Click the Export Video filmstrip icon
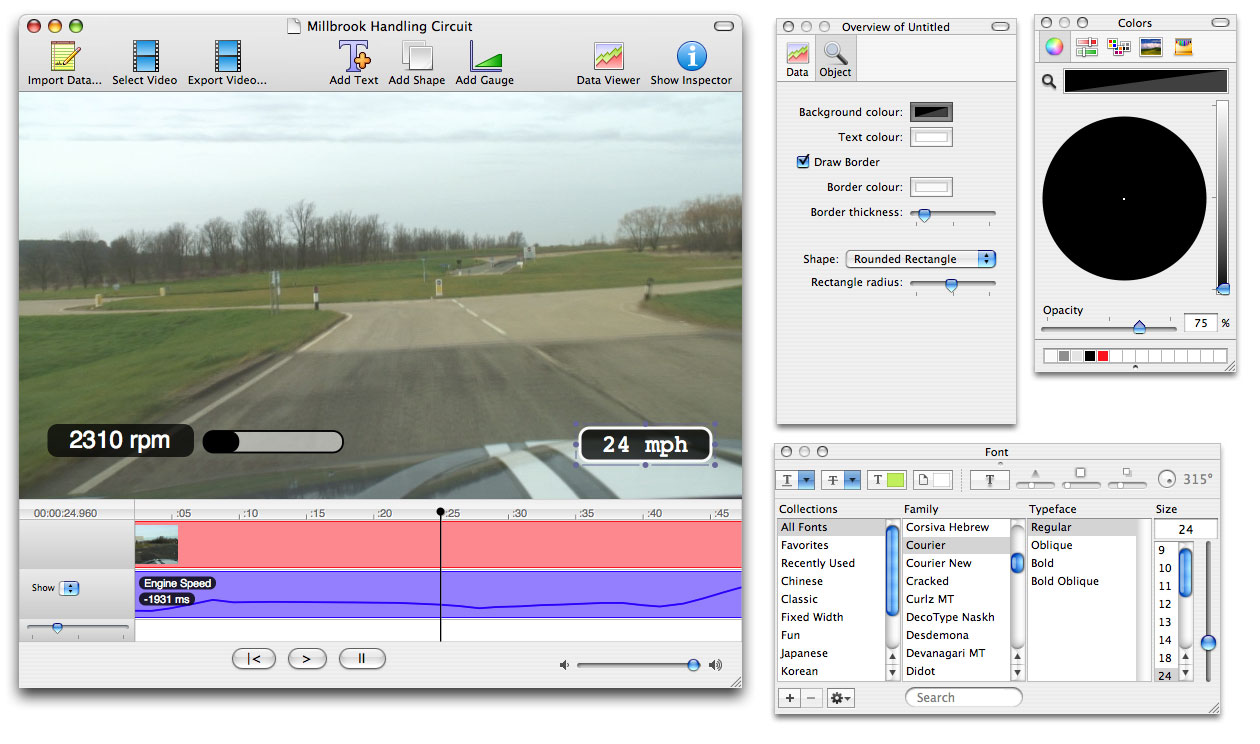The image size is (1260, 744). (x=227, y=56)
